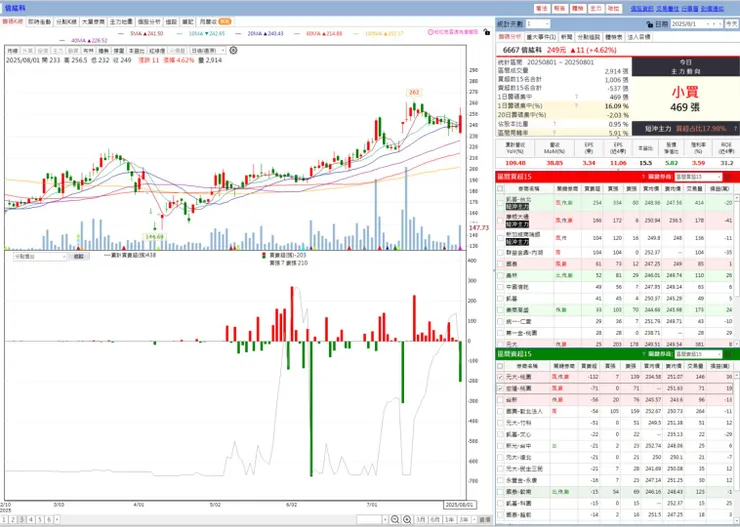Tick select-all checkbox in 賣超 table header
This screenshot has height=527, width=740.
point(500,366)
